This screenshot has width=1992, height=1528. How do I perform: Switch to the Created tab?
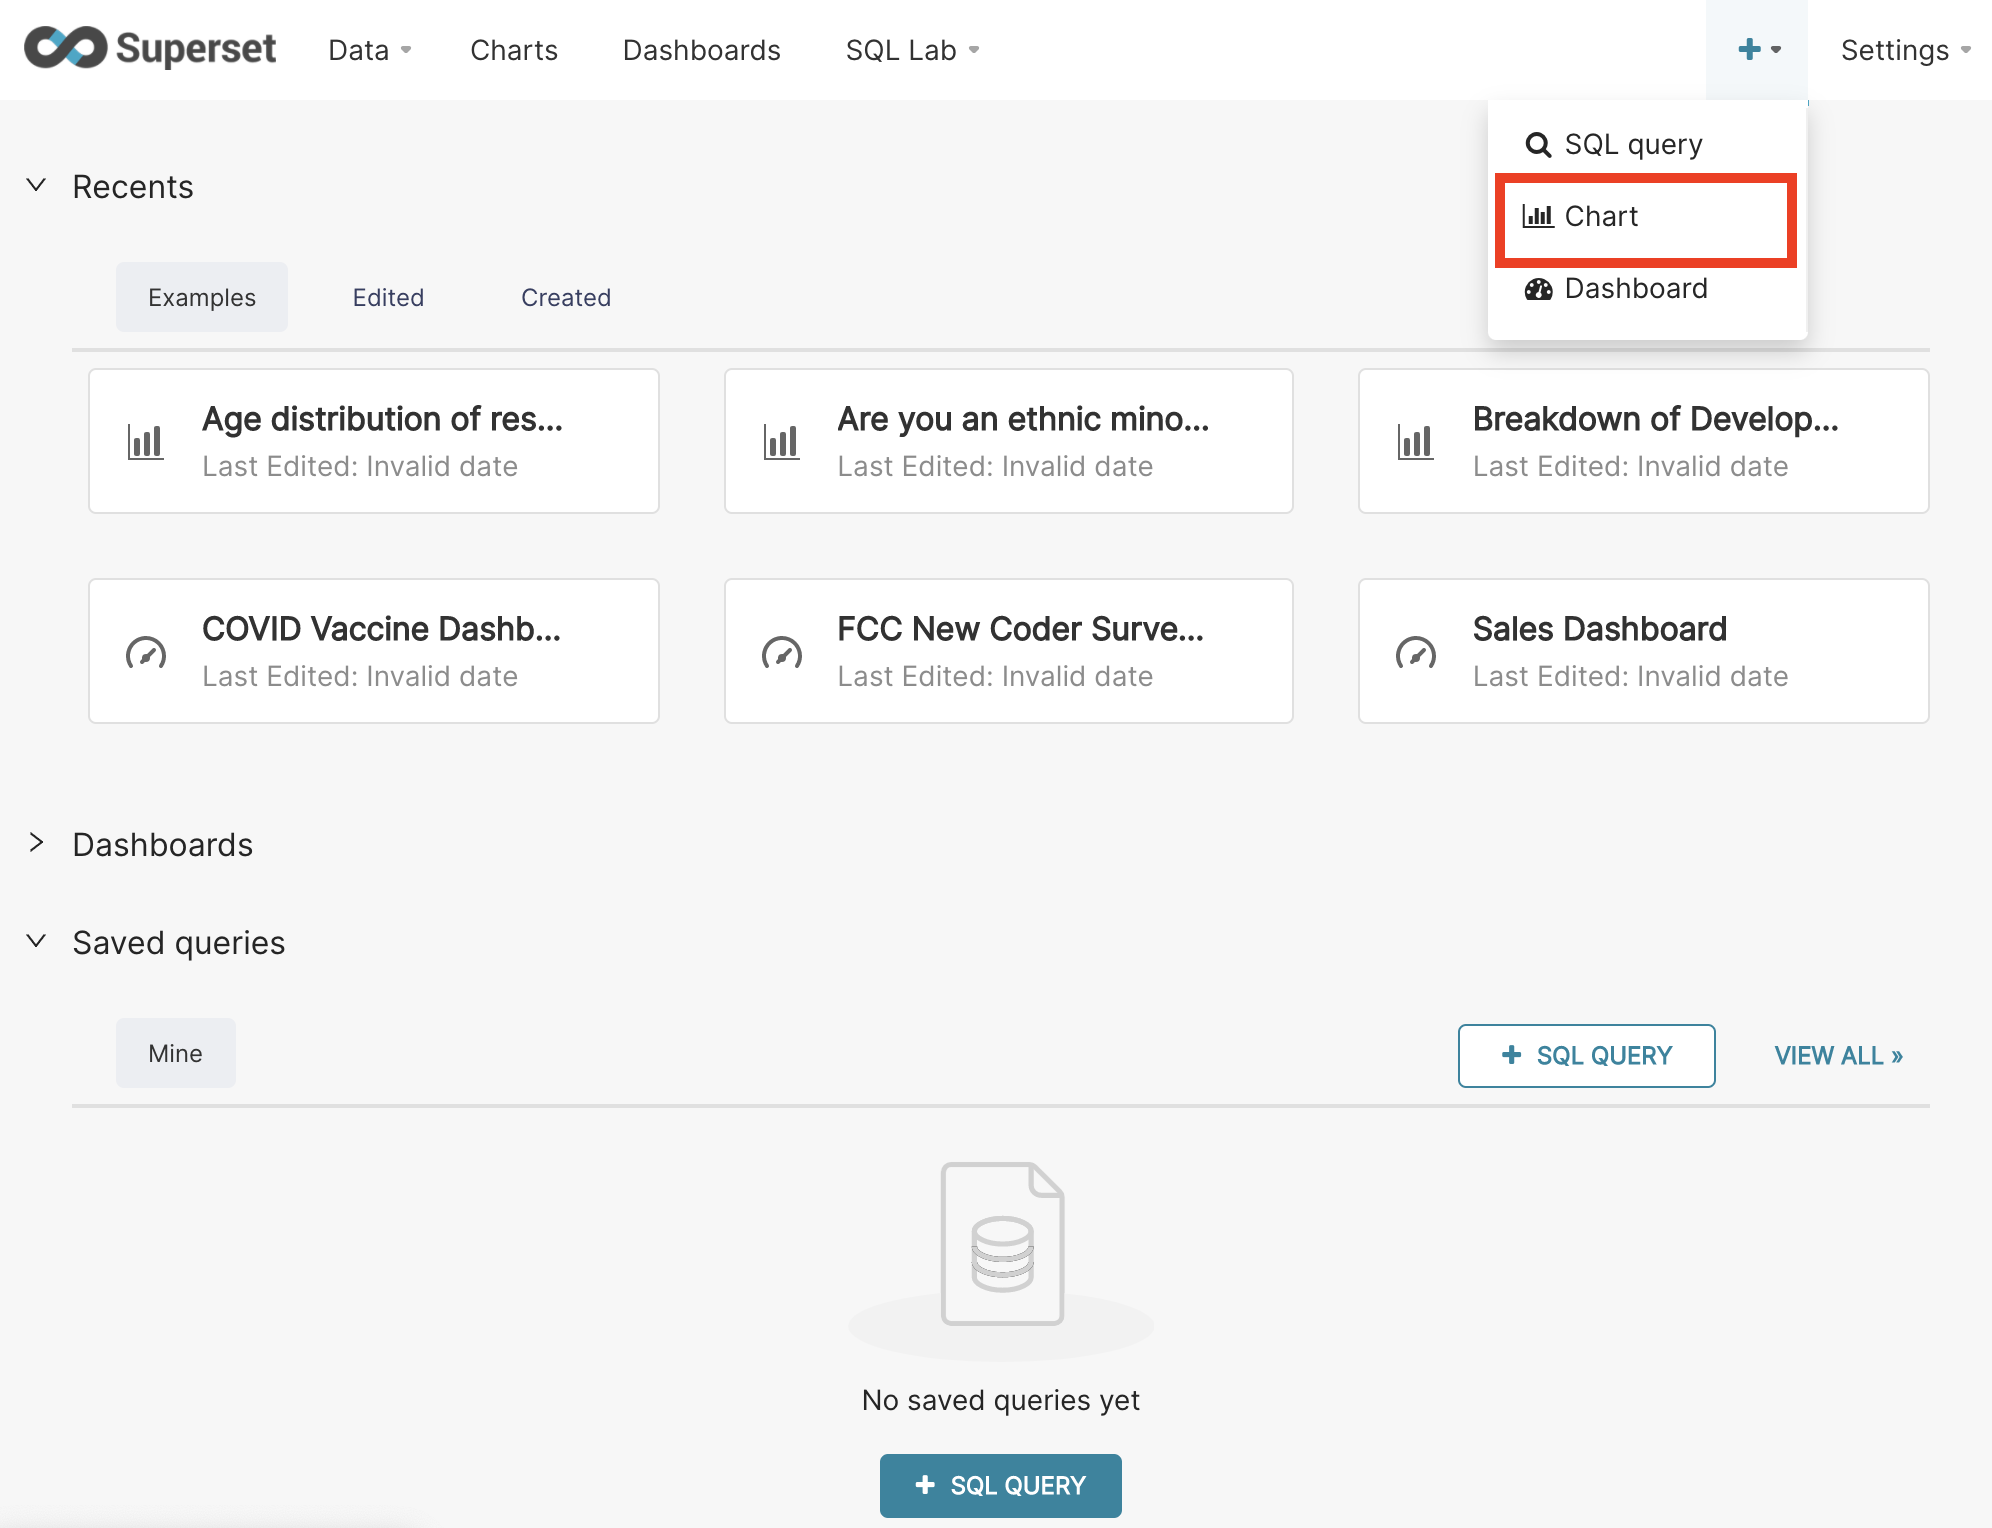click(566, 297)
